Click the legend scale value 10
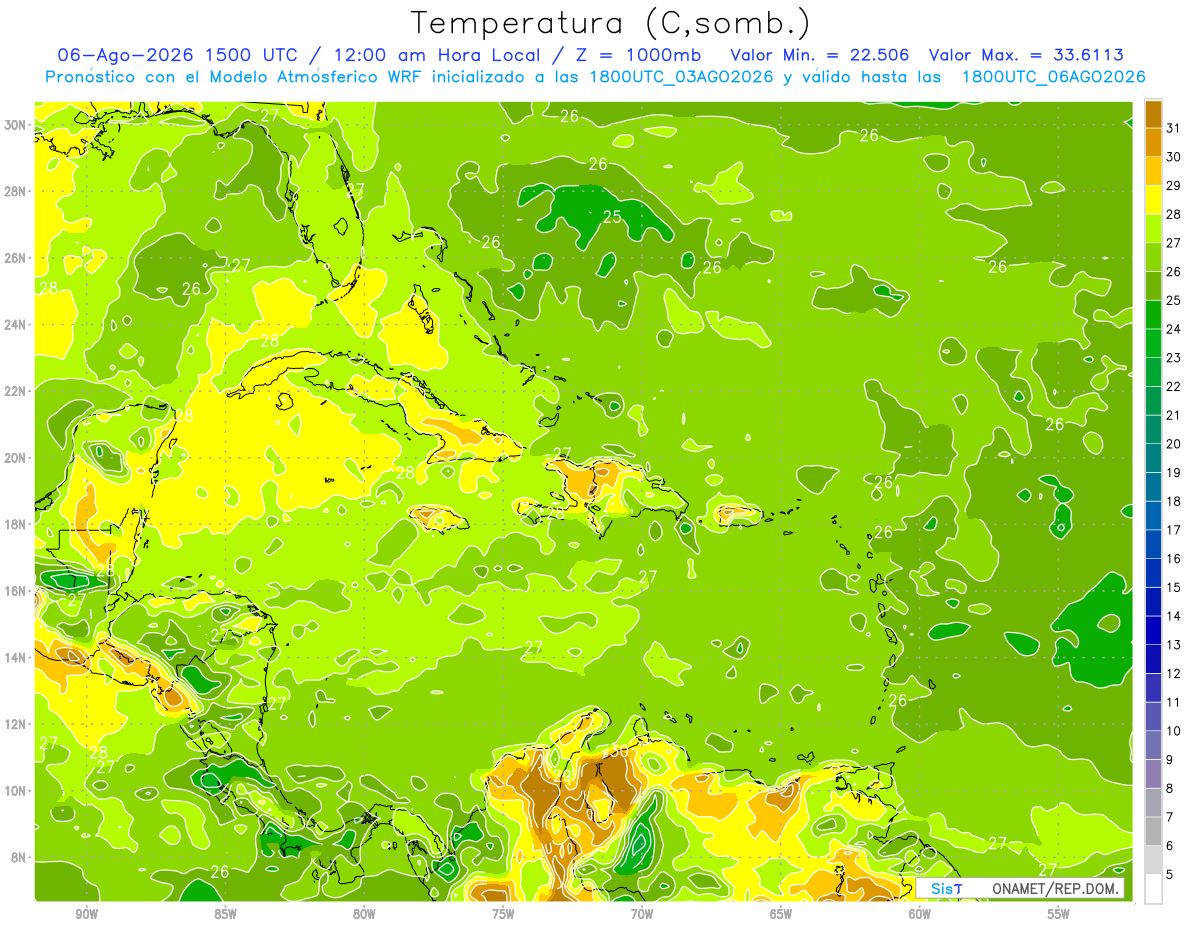The height and width of the screenshot is (927, 1200). 1173,731
